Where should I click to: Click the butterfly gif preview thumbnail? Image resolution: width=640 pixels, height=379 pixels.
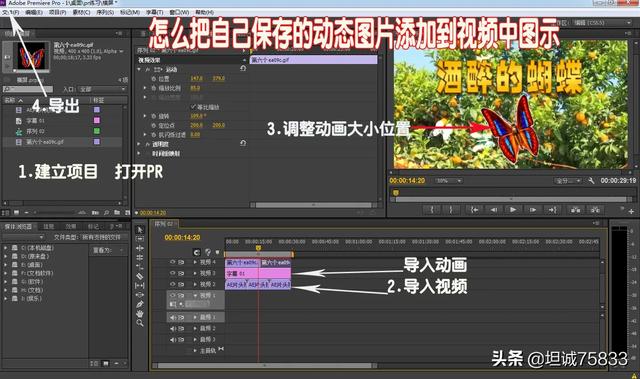coord(31,56)
